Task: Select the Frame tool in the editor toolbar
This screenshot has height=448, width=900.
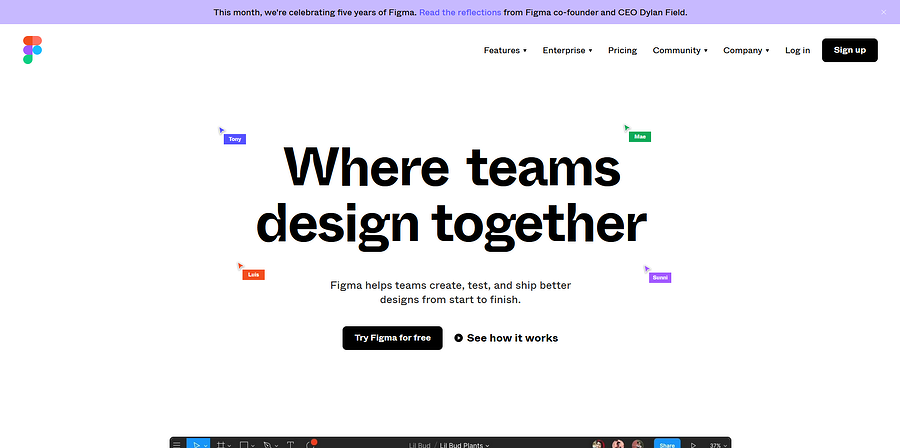Action: 221,443
